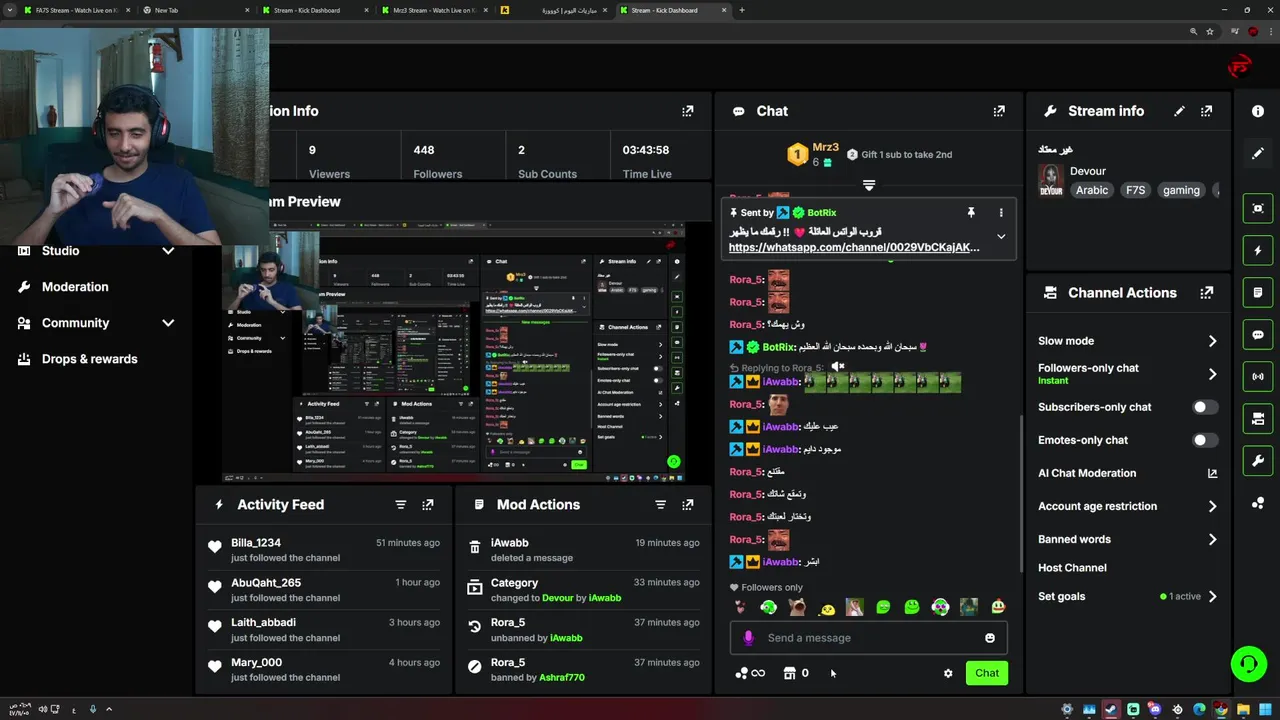The image size is (1280, 720).
Task: Open Followers-only chat options chevron
Action: 1212,374
